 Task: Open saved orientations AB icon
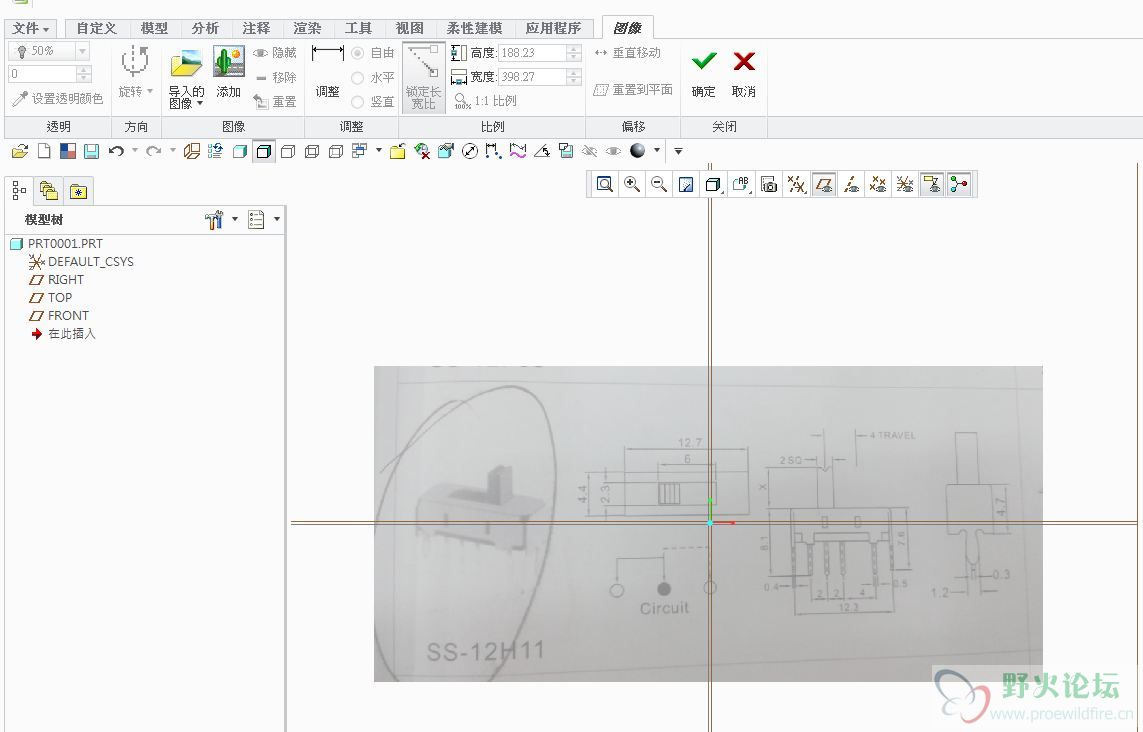741,184
